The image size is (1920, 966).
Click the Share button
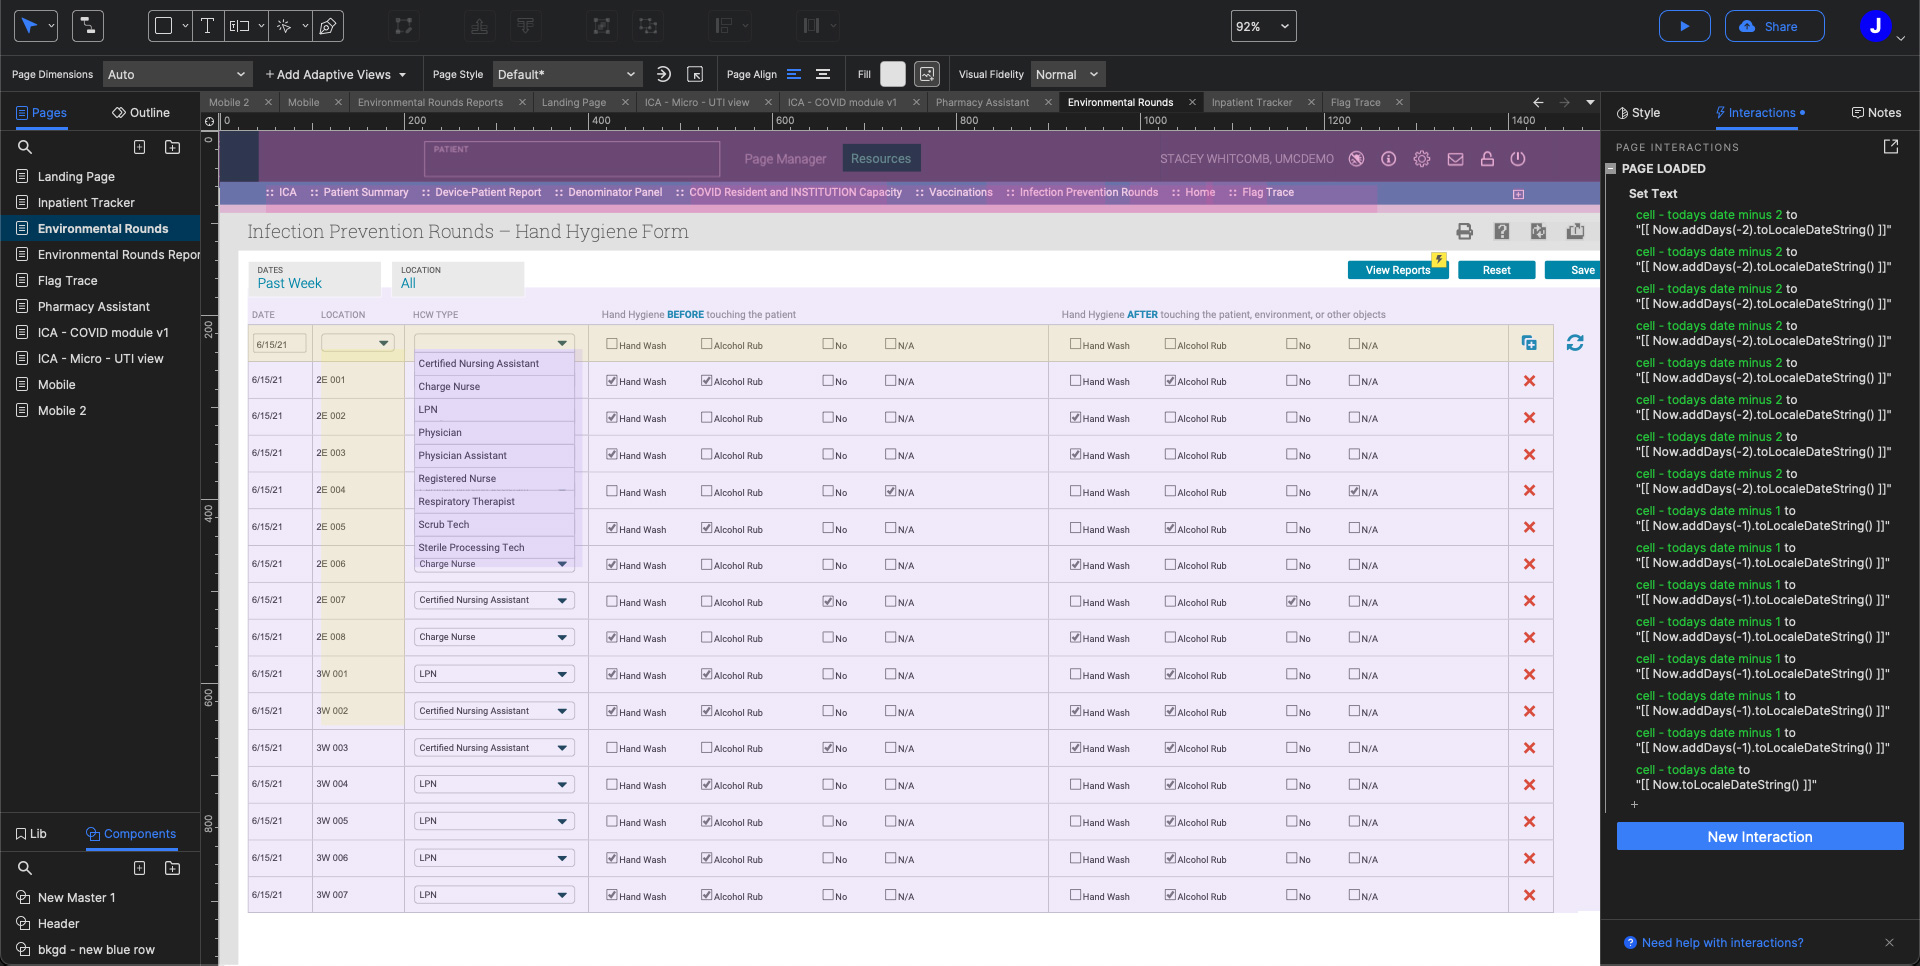1774,26
